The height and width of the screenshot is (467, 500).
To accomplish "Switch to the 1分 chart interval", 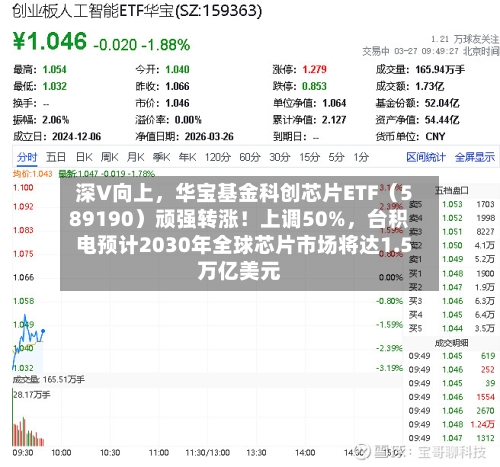I will (x=361, y=157).
